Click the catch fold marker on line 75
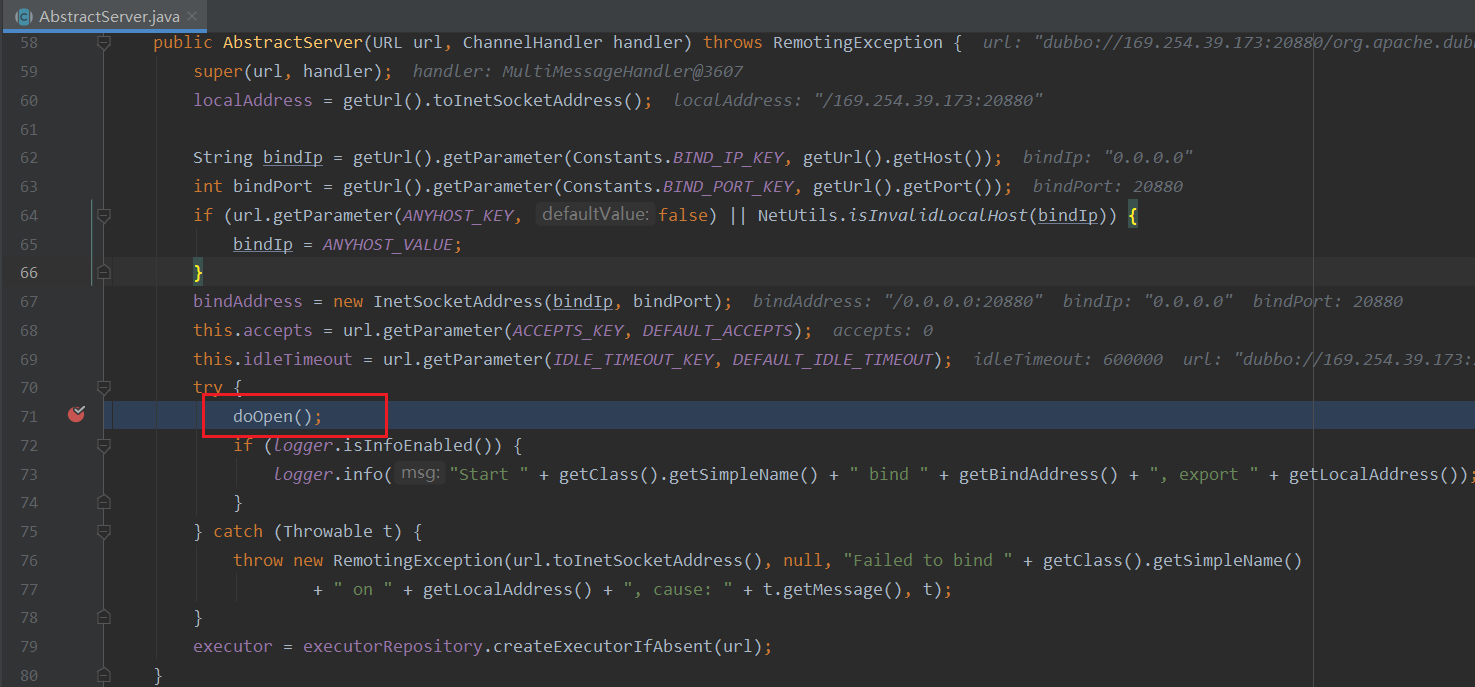Screen dimensions: 1475x687 pos(103,531)
